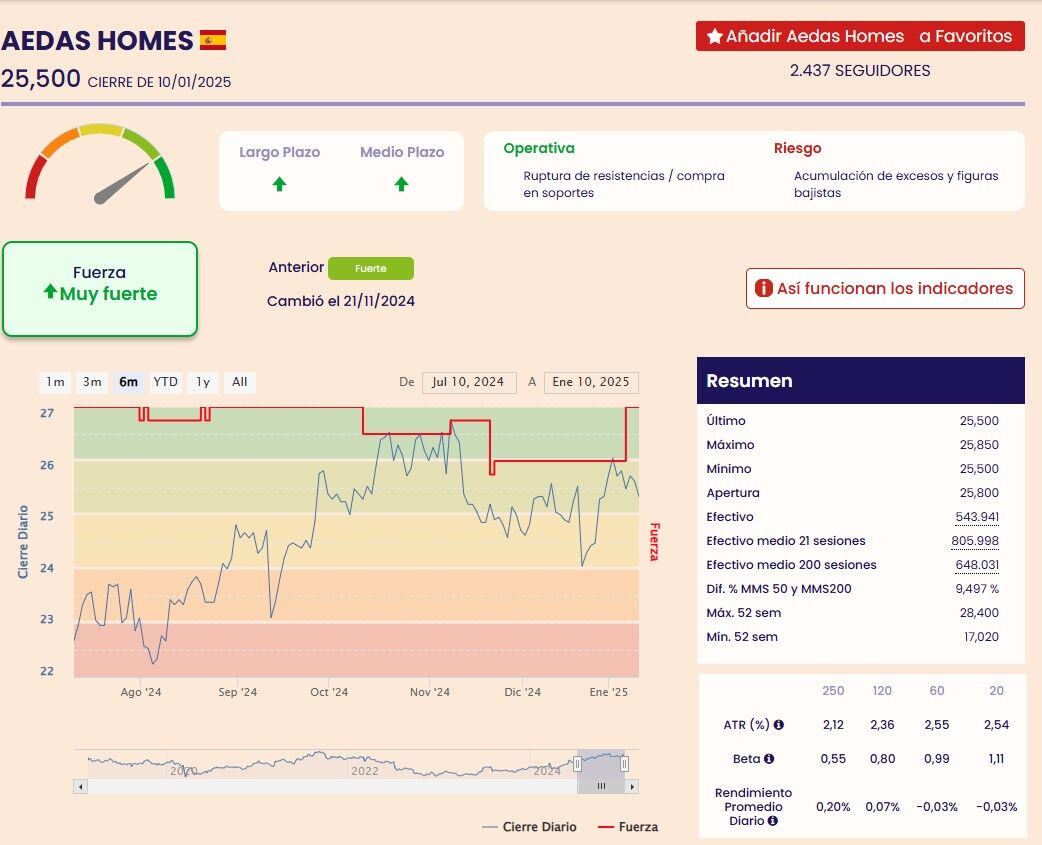Click the star icon in the favorites button
The width and height of the screenshot is (1042, 845).
(x=714, y=36)
